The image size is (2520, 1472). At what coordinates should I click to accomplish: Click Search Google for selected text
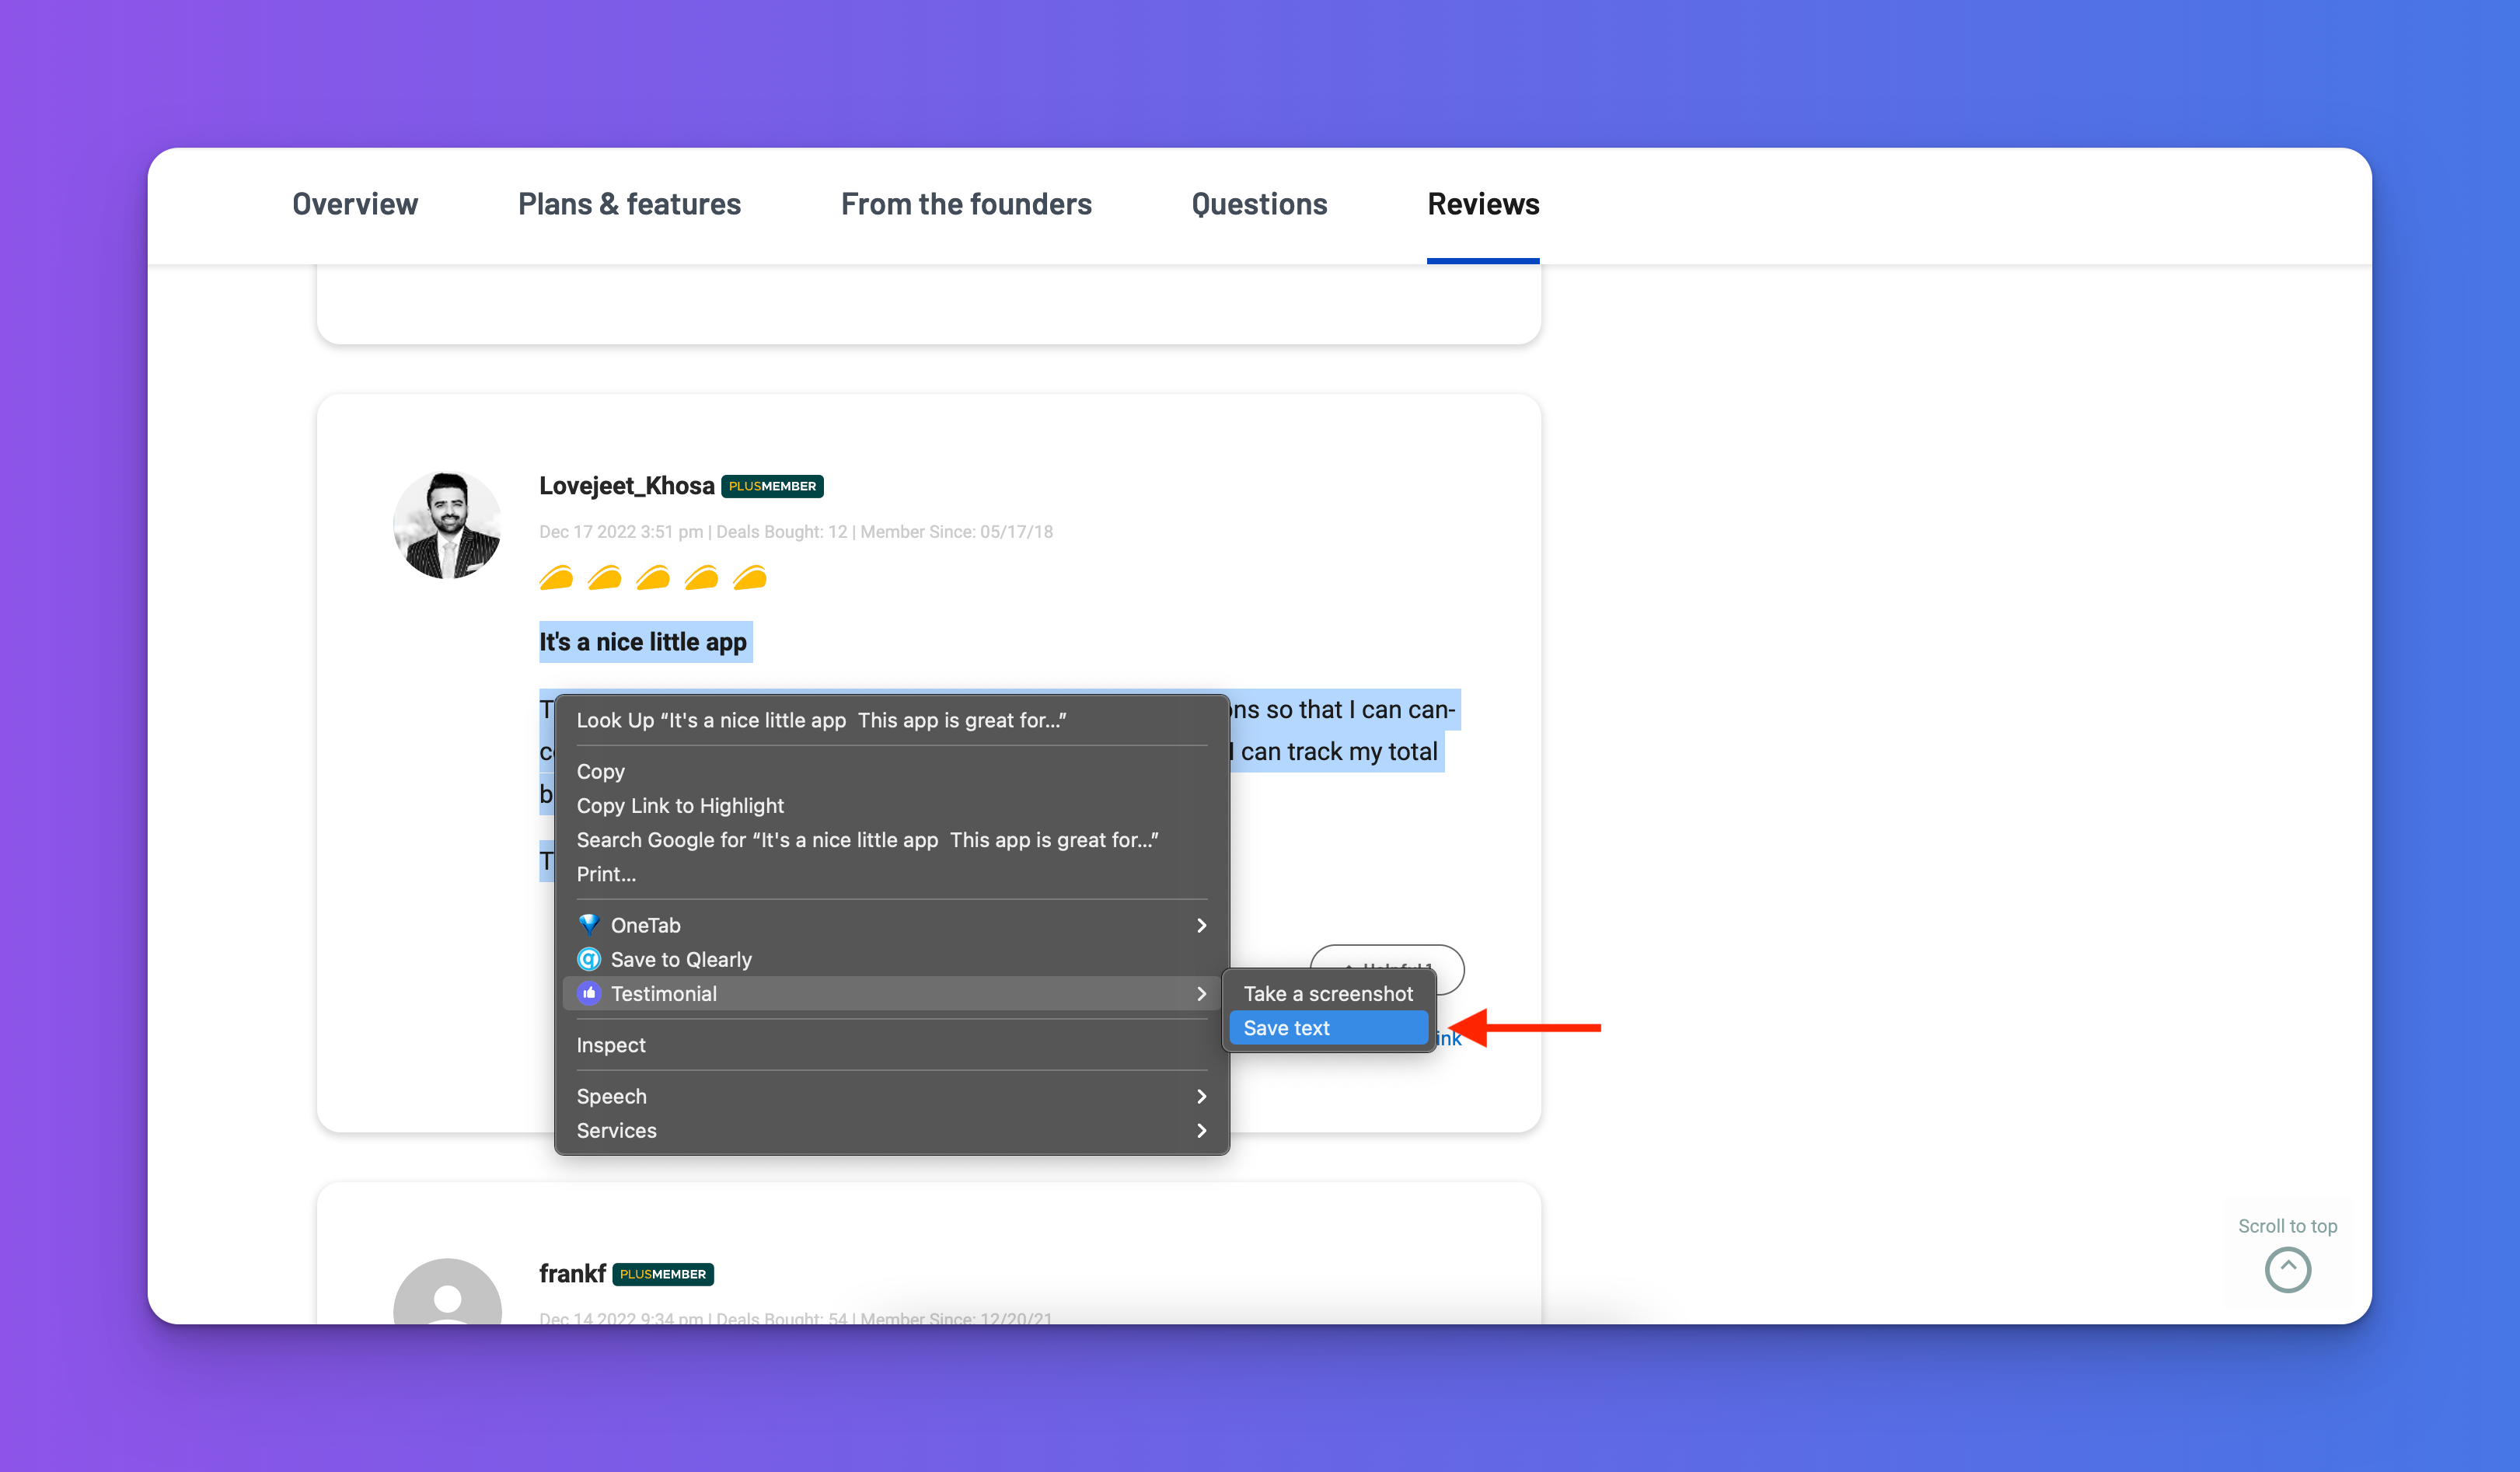coord(891,840)
